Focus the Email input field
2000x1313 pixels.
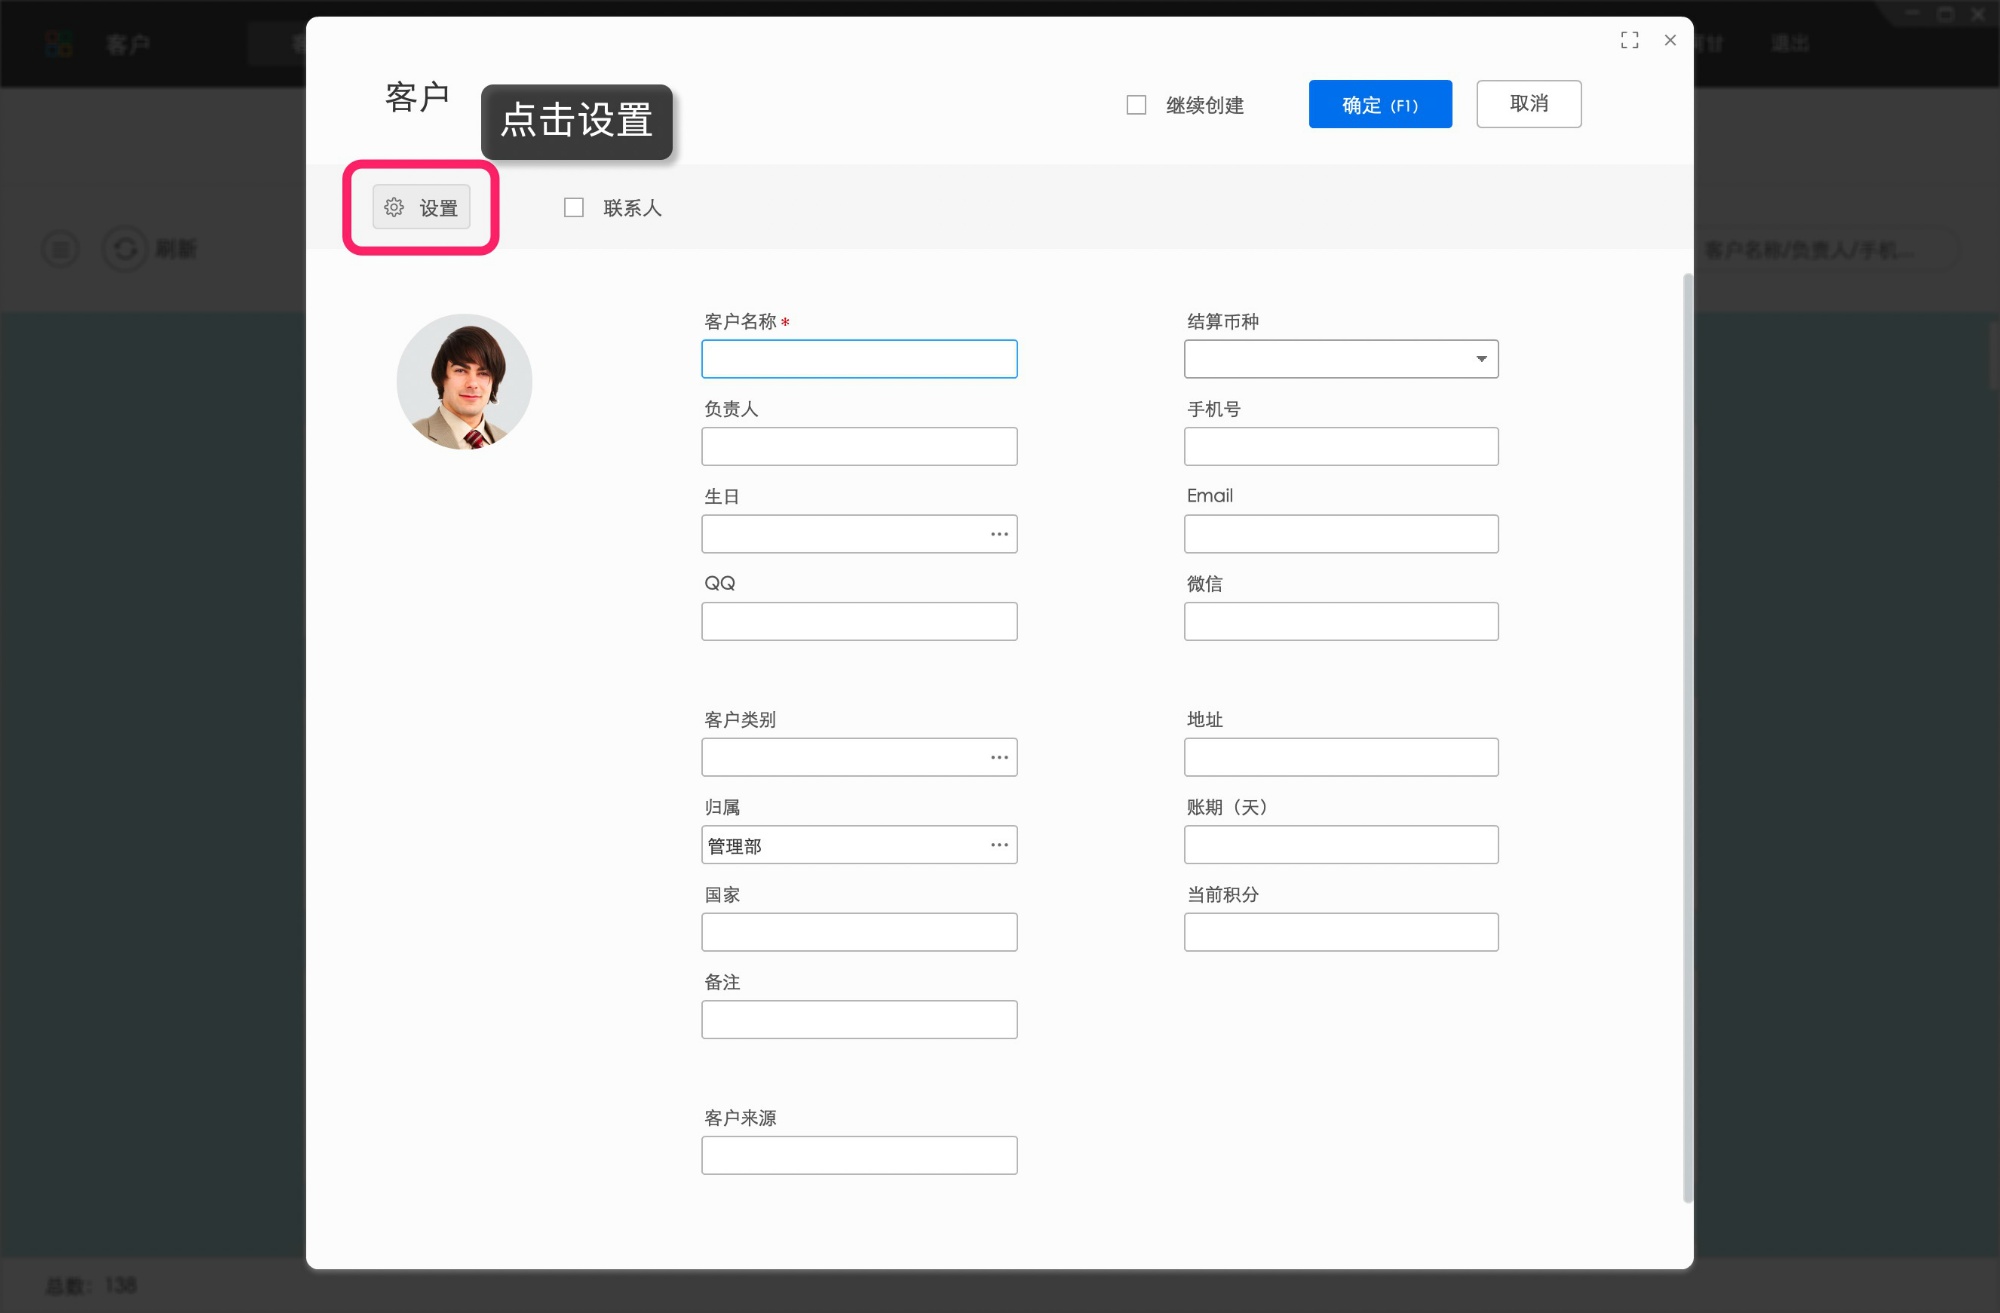pyautogui.click(x=1341, y=534)
